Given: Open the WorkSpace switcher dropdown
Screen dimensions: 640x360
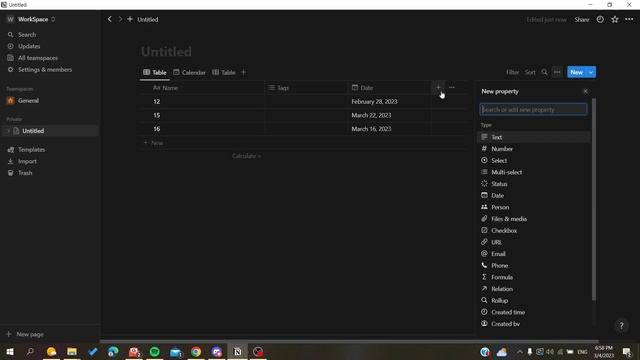Looking at the screenshot, I should (31, 19).
